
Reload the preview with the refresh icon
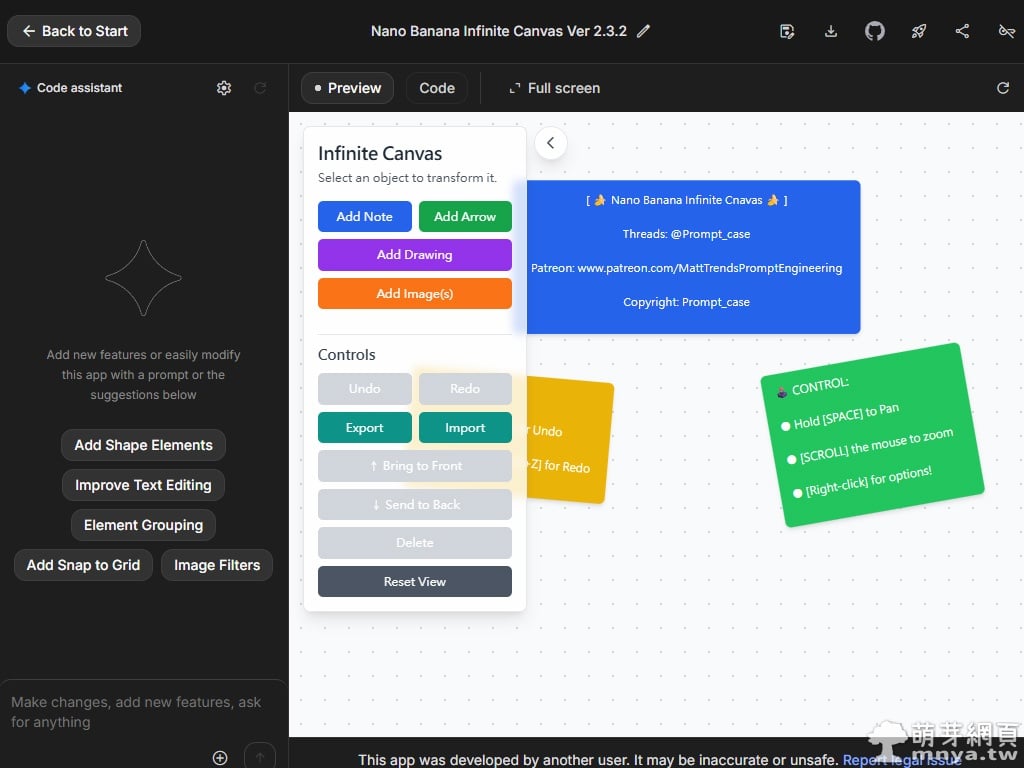(x=1003, y=88)
